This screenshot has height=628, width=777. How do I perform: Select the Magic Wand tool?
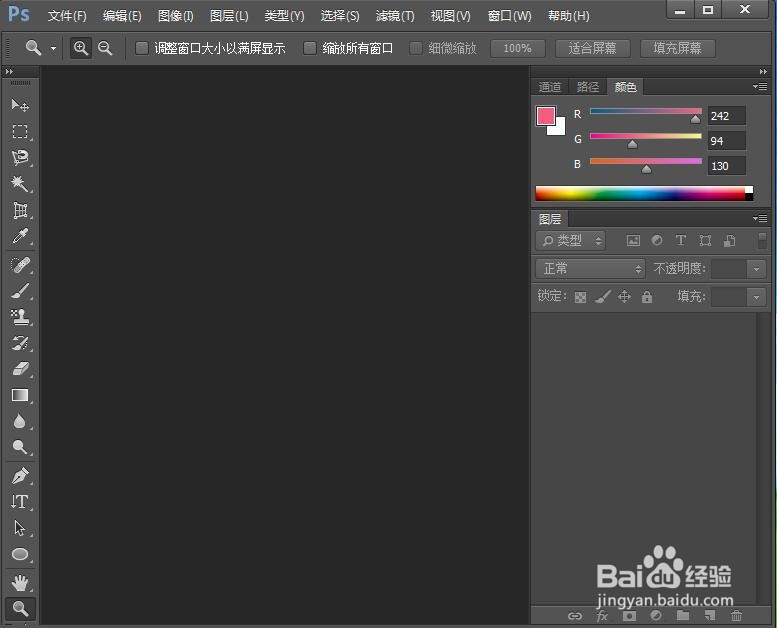[20, 184]
